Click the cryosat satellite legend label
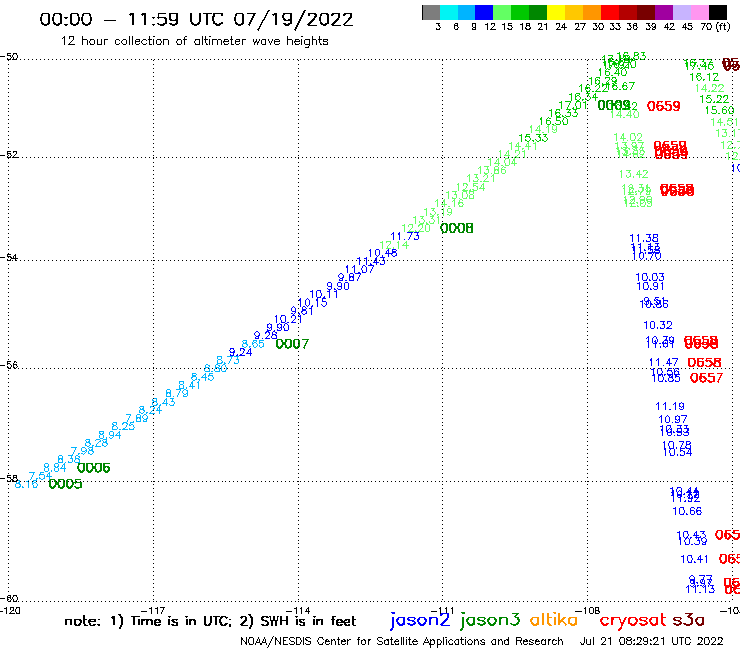This screenshot has width=740, height=650. pos(633,620)
